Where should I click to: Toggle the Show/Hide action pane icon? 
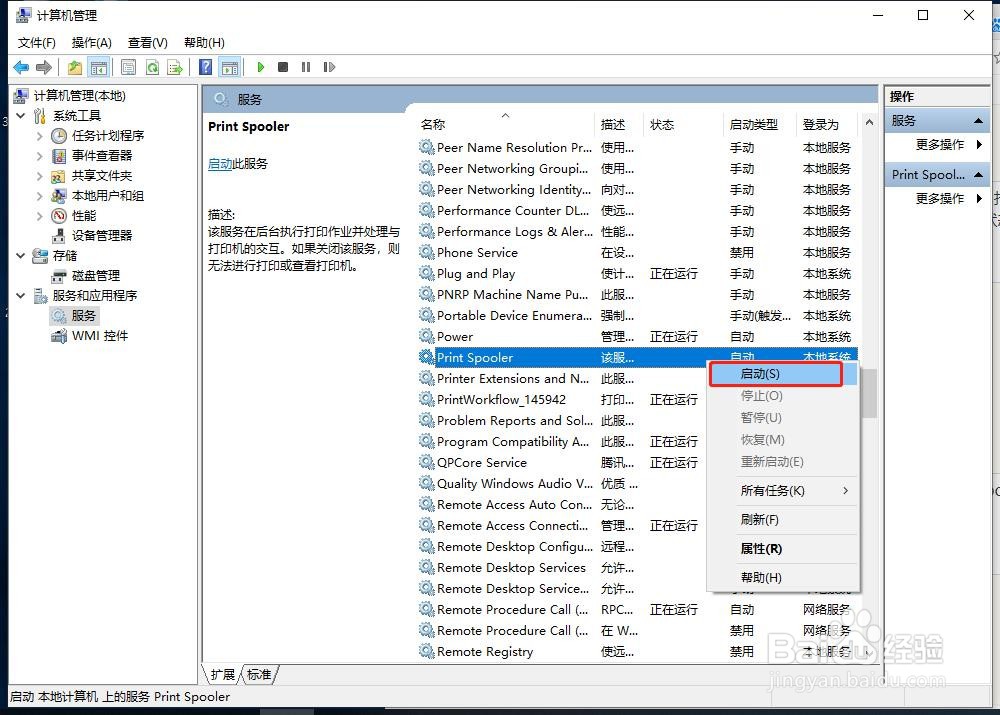[x=230, y=67]
